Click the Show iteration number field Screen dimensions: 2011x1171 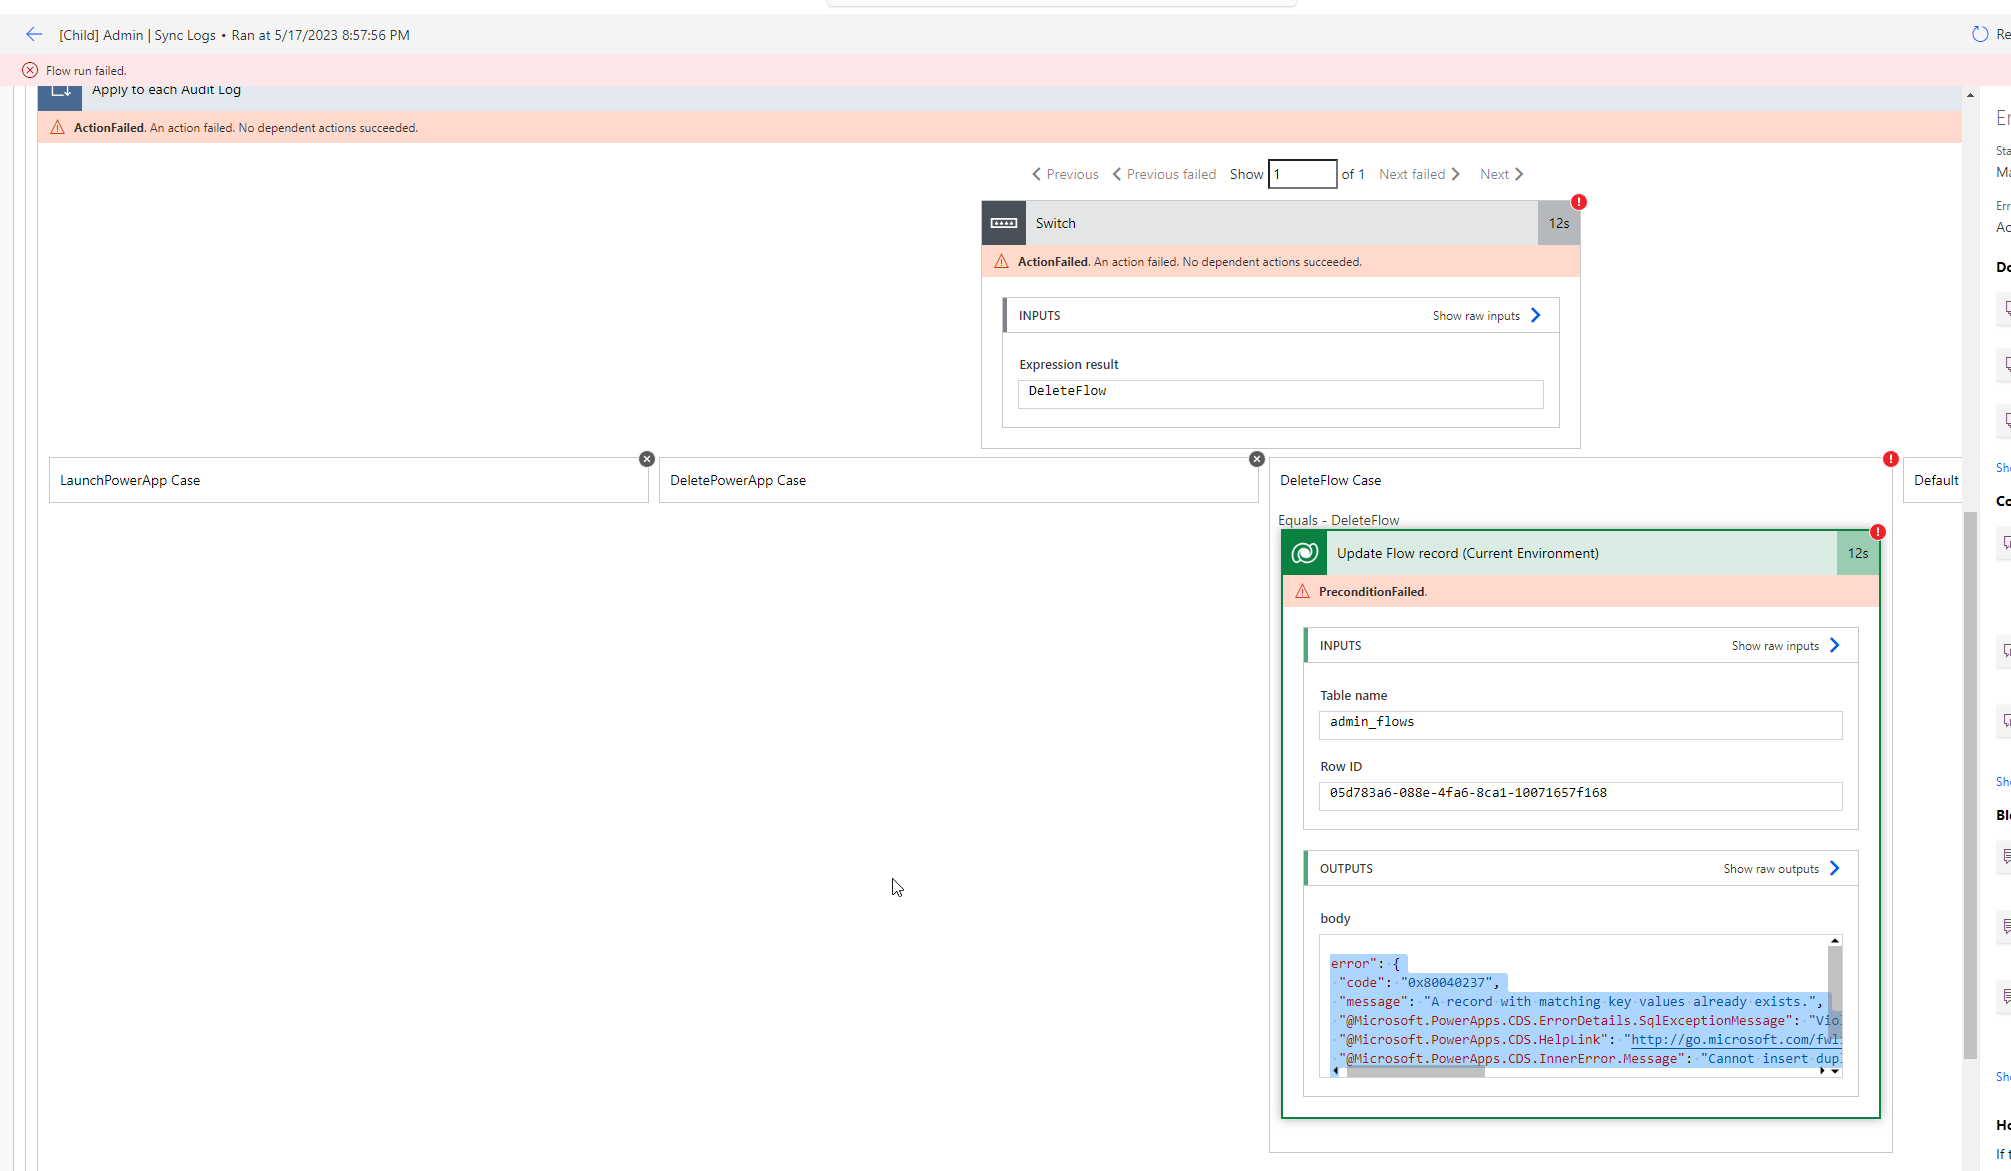1302,173
